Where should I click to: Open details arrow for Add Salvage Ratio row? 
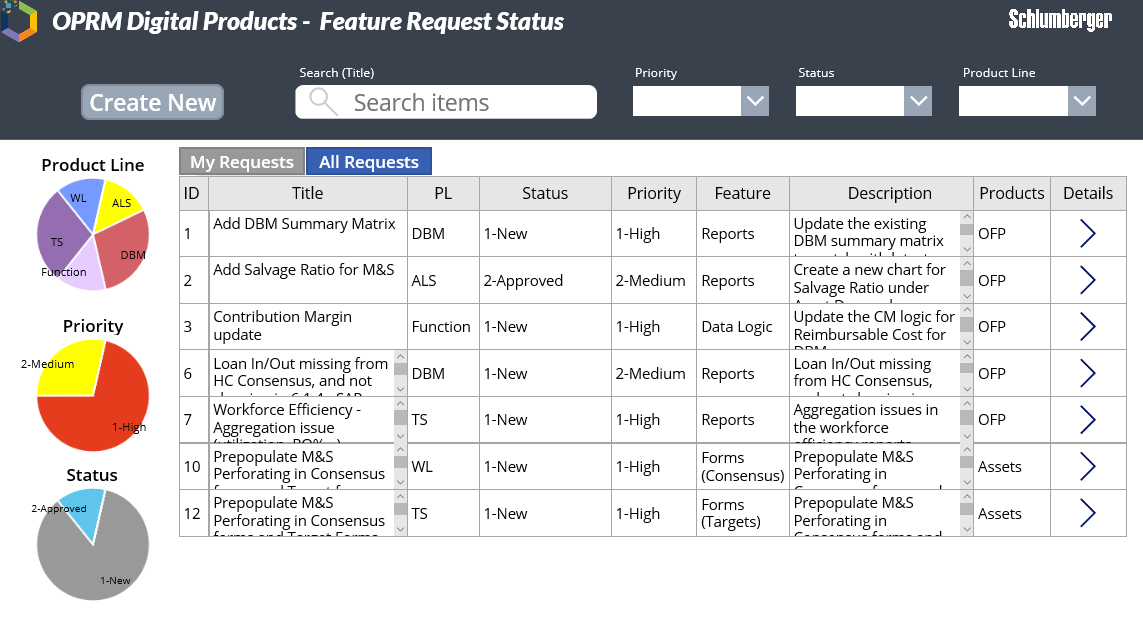1088,280
